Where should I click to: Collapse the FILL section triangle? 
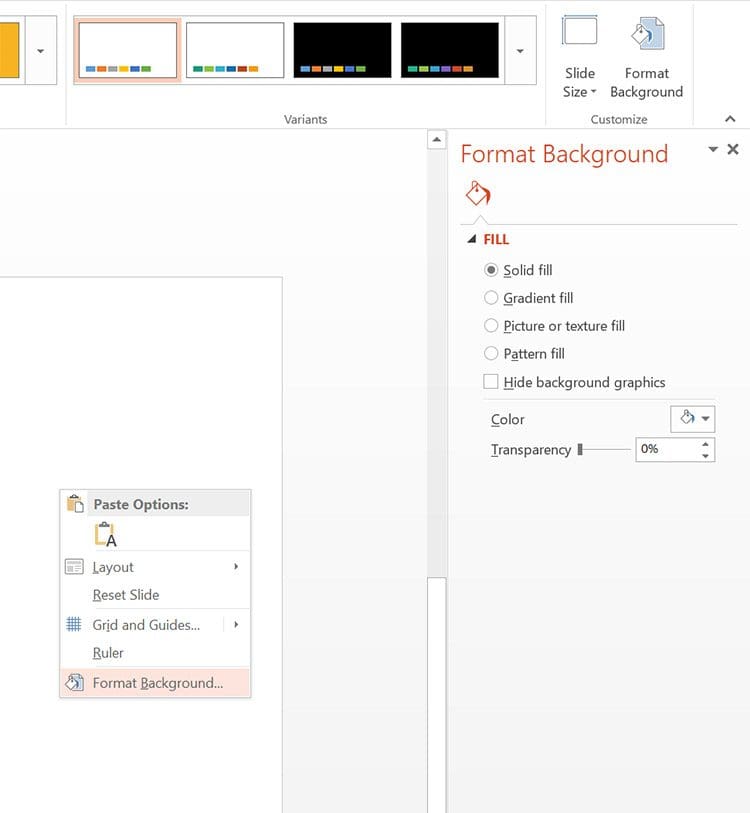[470, 239]
